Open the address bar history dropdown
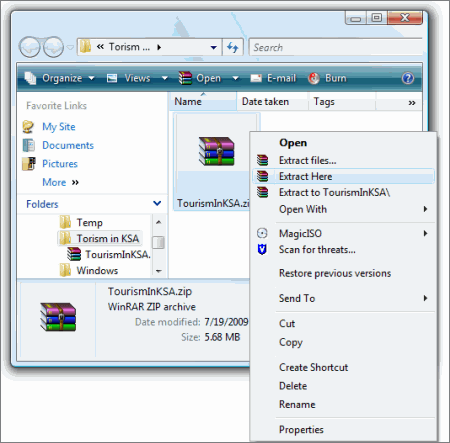Image resolution: width=450 pixels, height=443 pixels. (x=214, y=47)
